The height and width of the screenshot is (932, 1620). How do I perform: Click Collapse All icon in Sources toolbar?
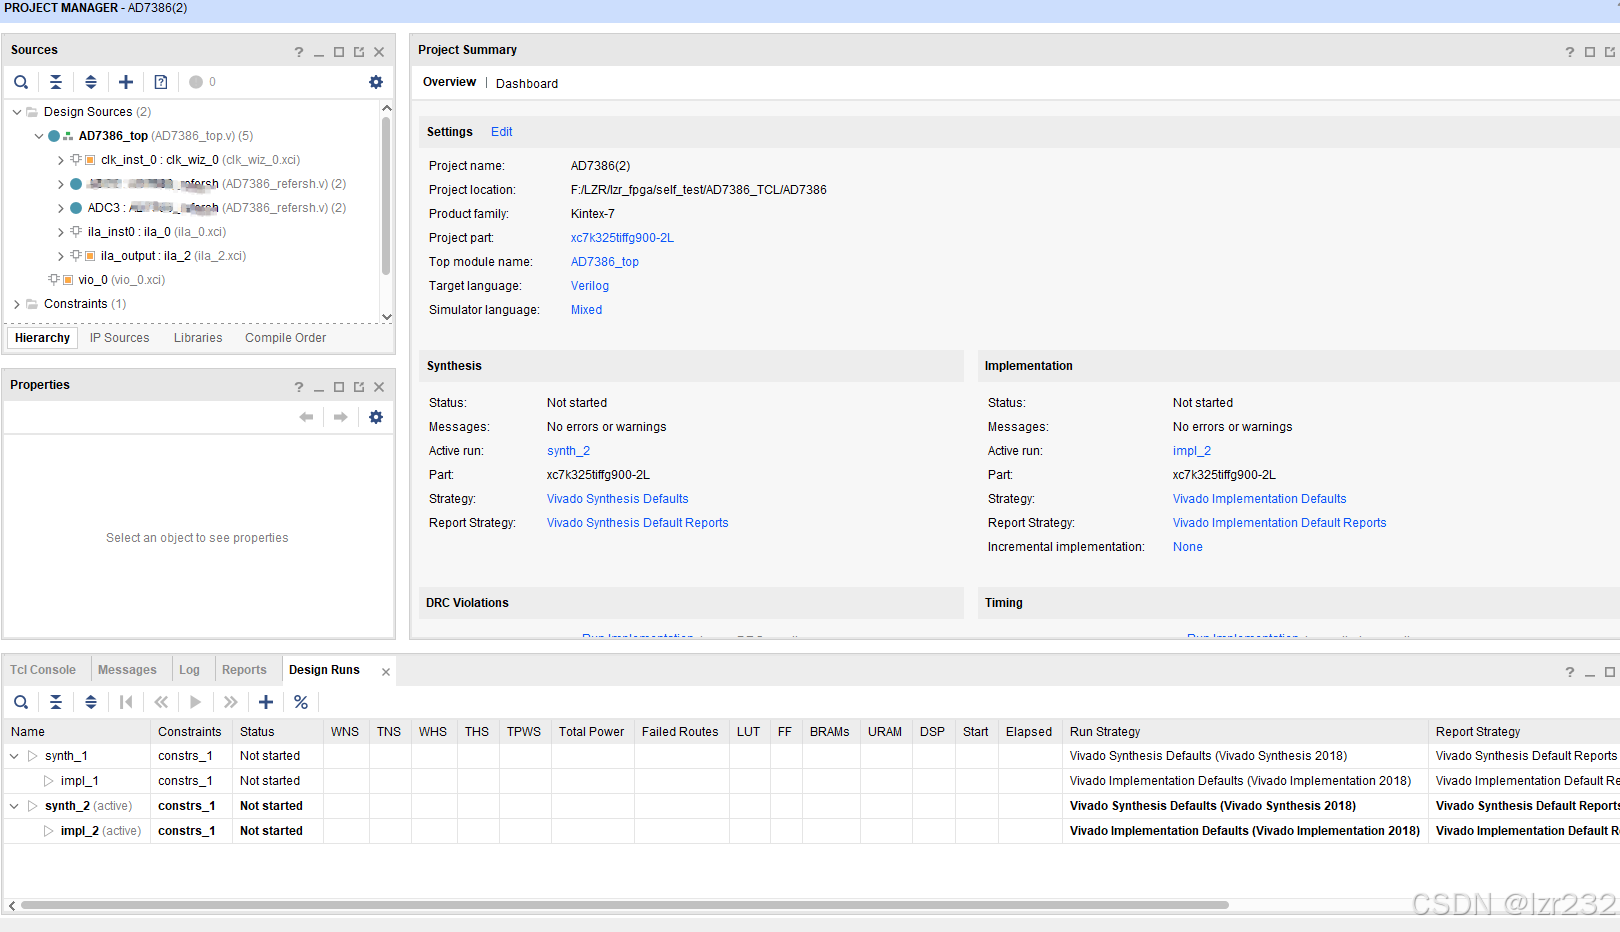click(56, 82)
